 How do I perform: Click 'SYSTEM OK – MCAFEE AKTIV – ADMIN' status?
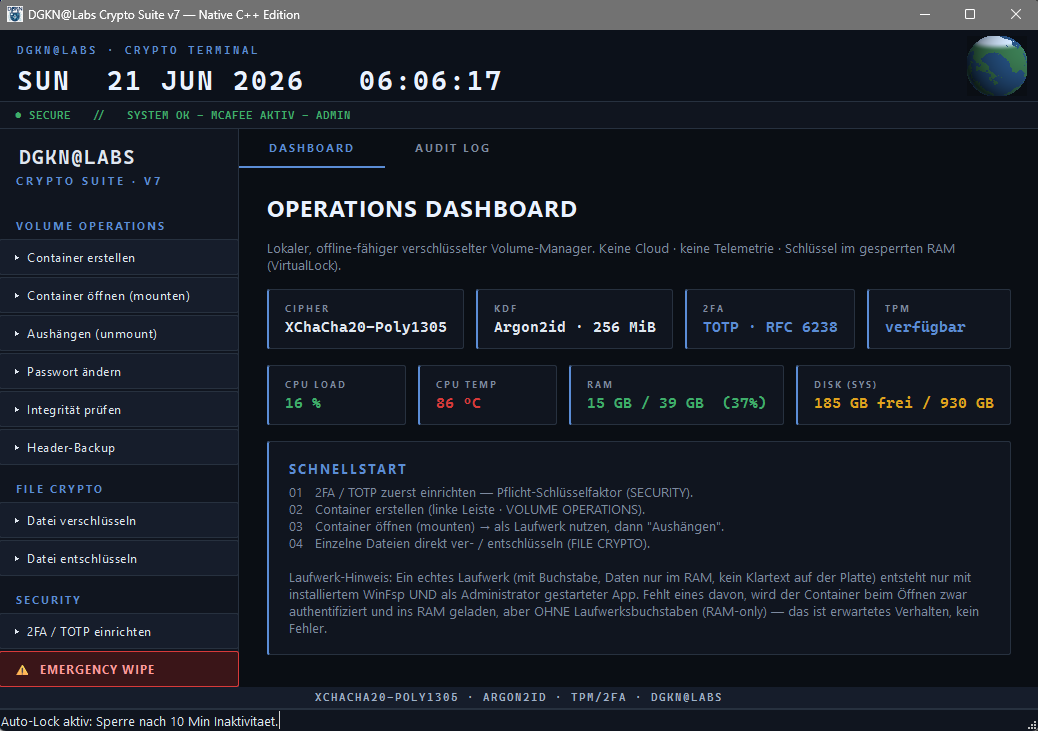click(x=239, y=115)
